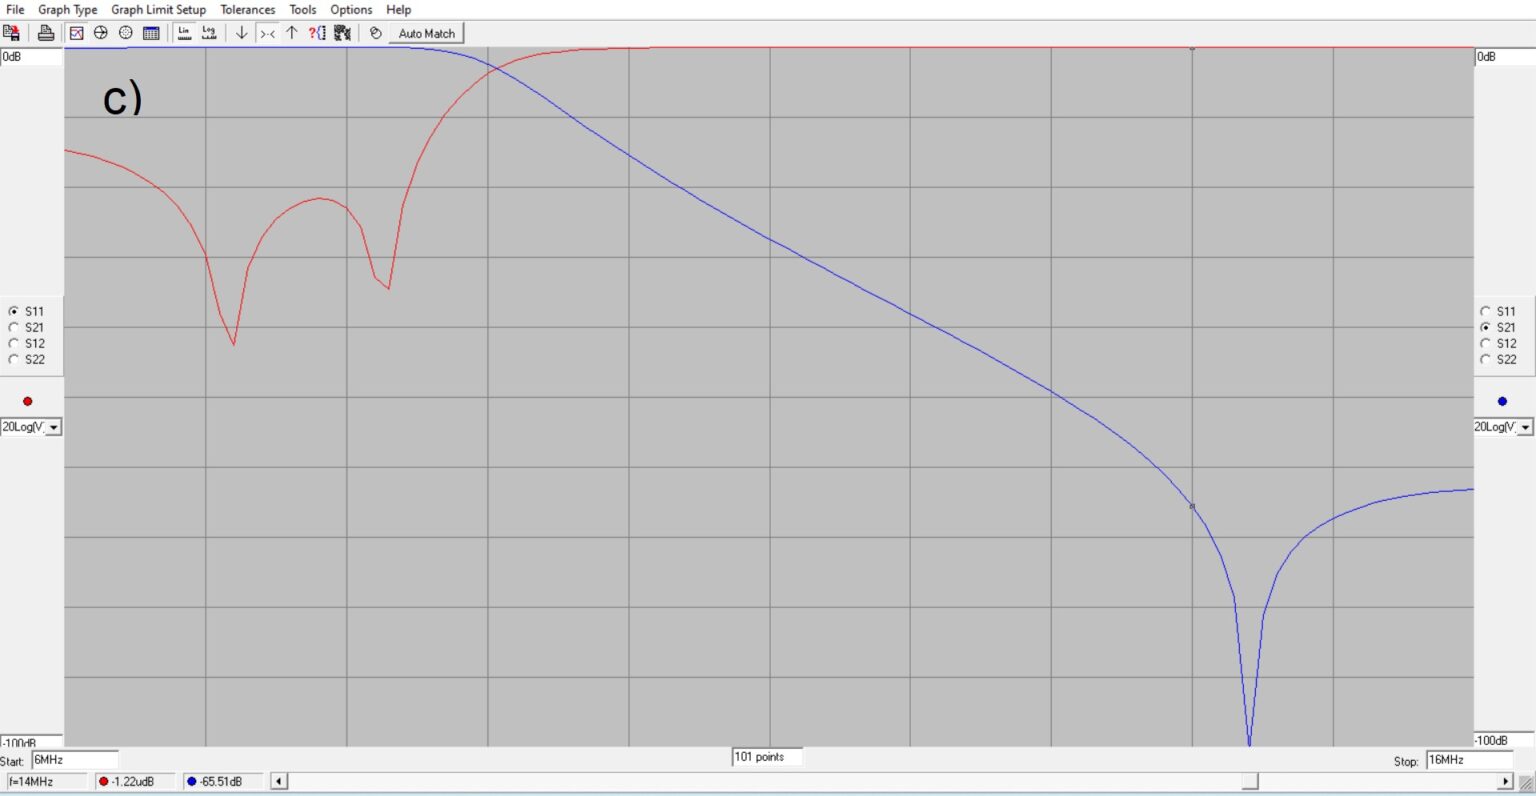This screenshot has height=796, width=1536.
Task: Select S12 on the right parameter panel
Action: point(1487,343)
